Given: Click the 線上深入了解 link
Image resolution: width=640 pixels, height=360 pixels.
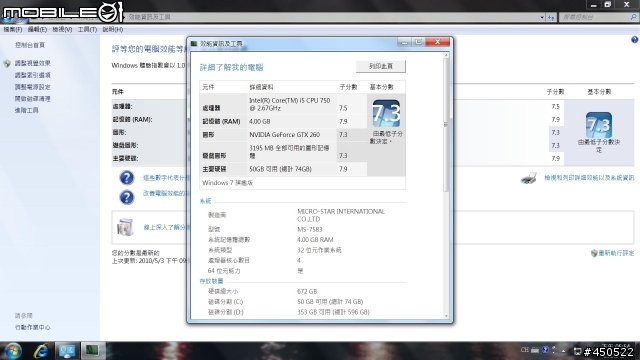Looking at the screenshot, I should [x=165, y=227].
